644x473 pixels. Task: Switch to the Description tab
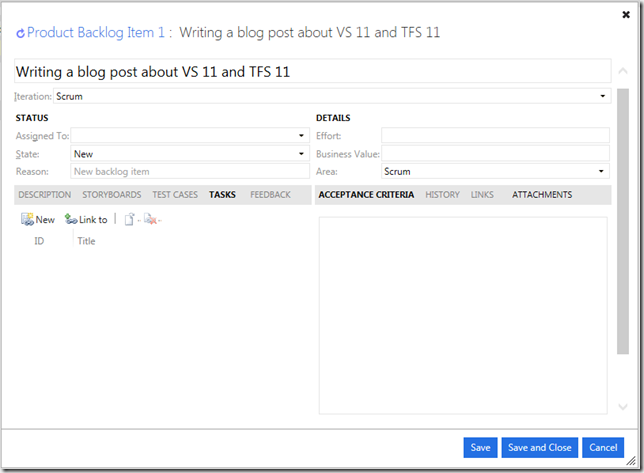click(44, 195)
